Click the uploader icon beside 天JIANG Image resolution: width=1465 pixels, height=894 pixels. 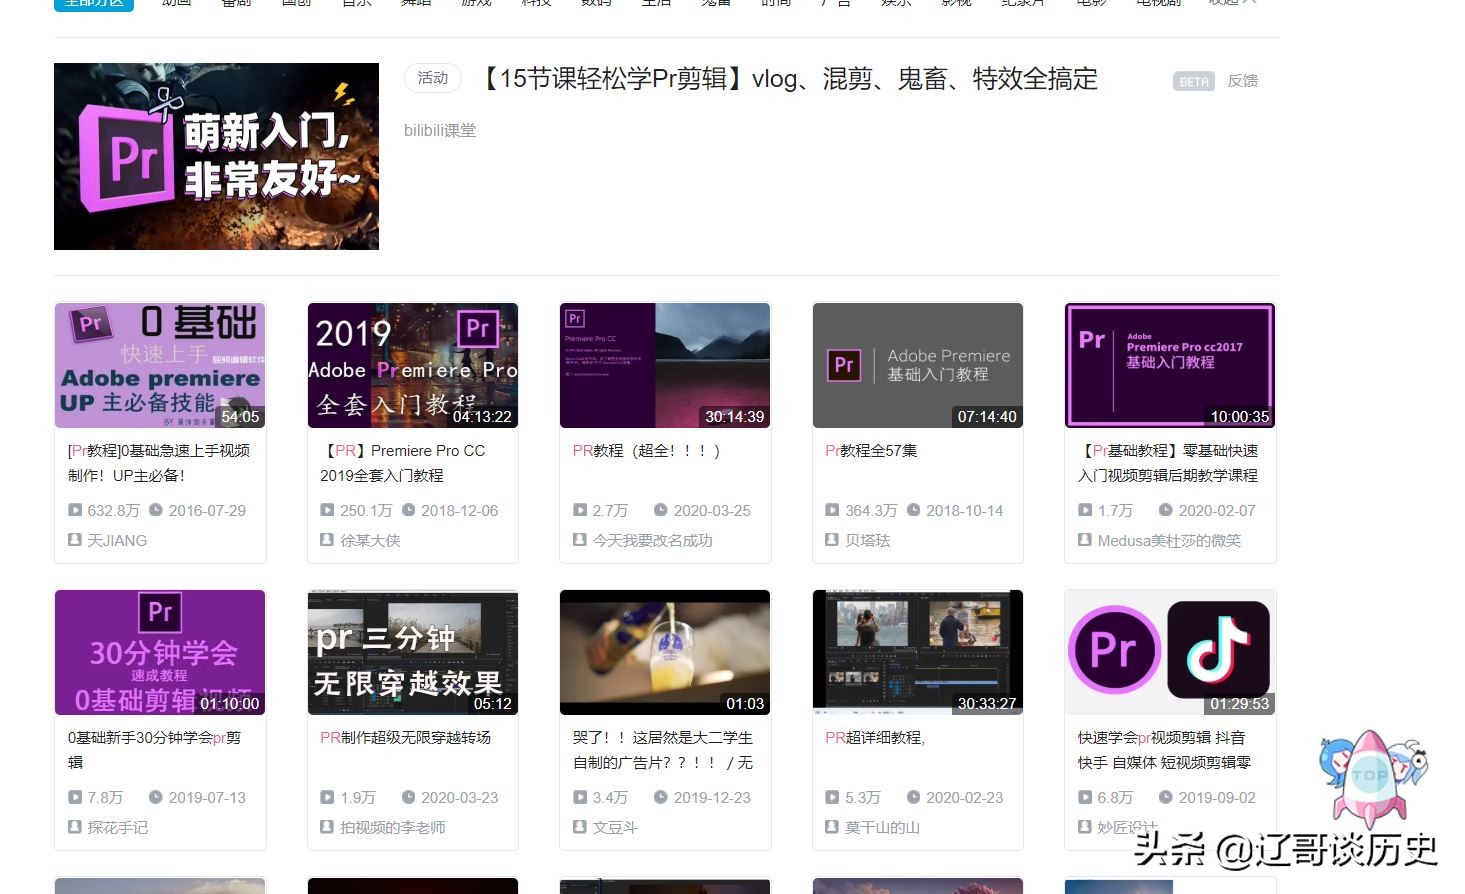75,540
